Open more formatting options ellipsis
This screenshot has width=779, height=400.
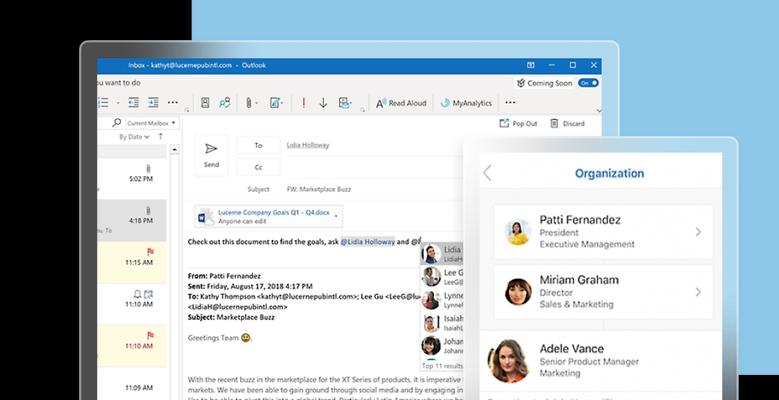173,102
